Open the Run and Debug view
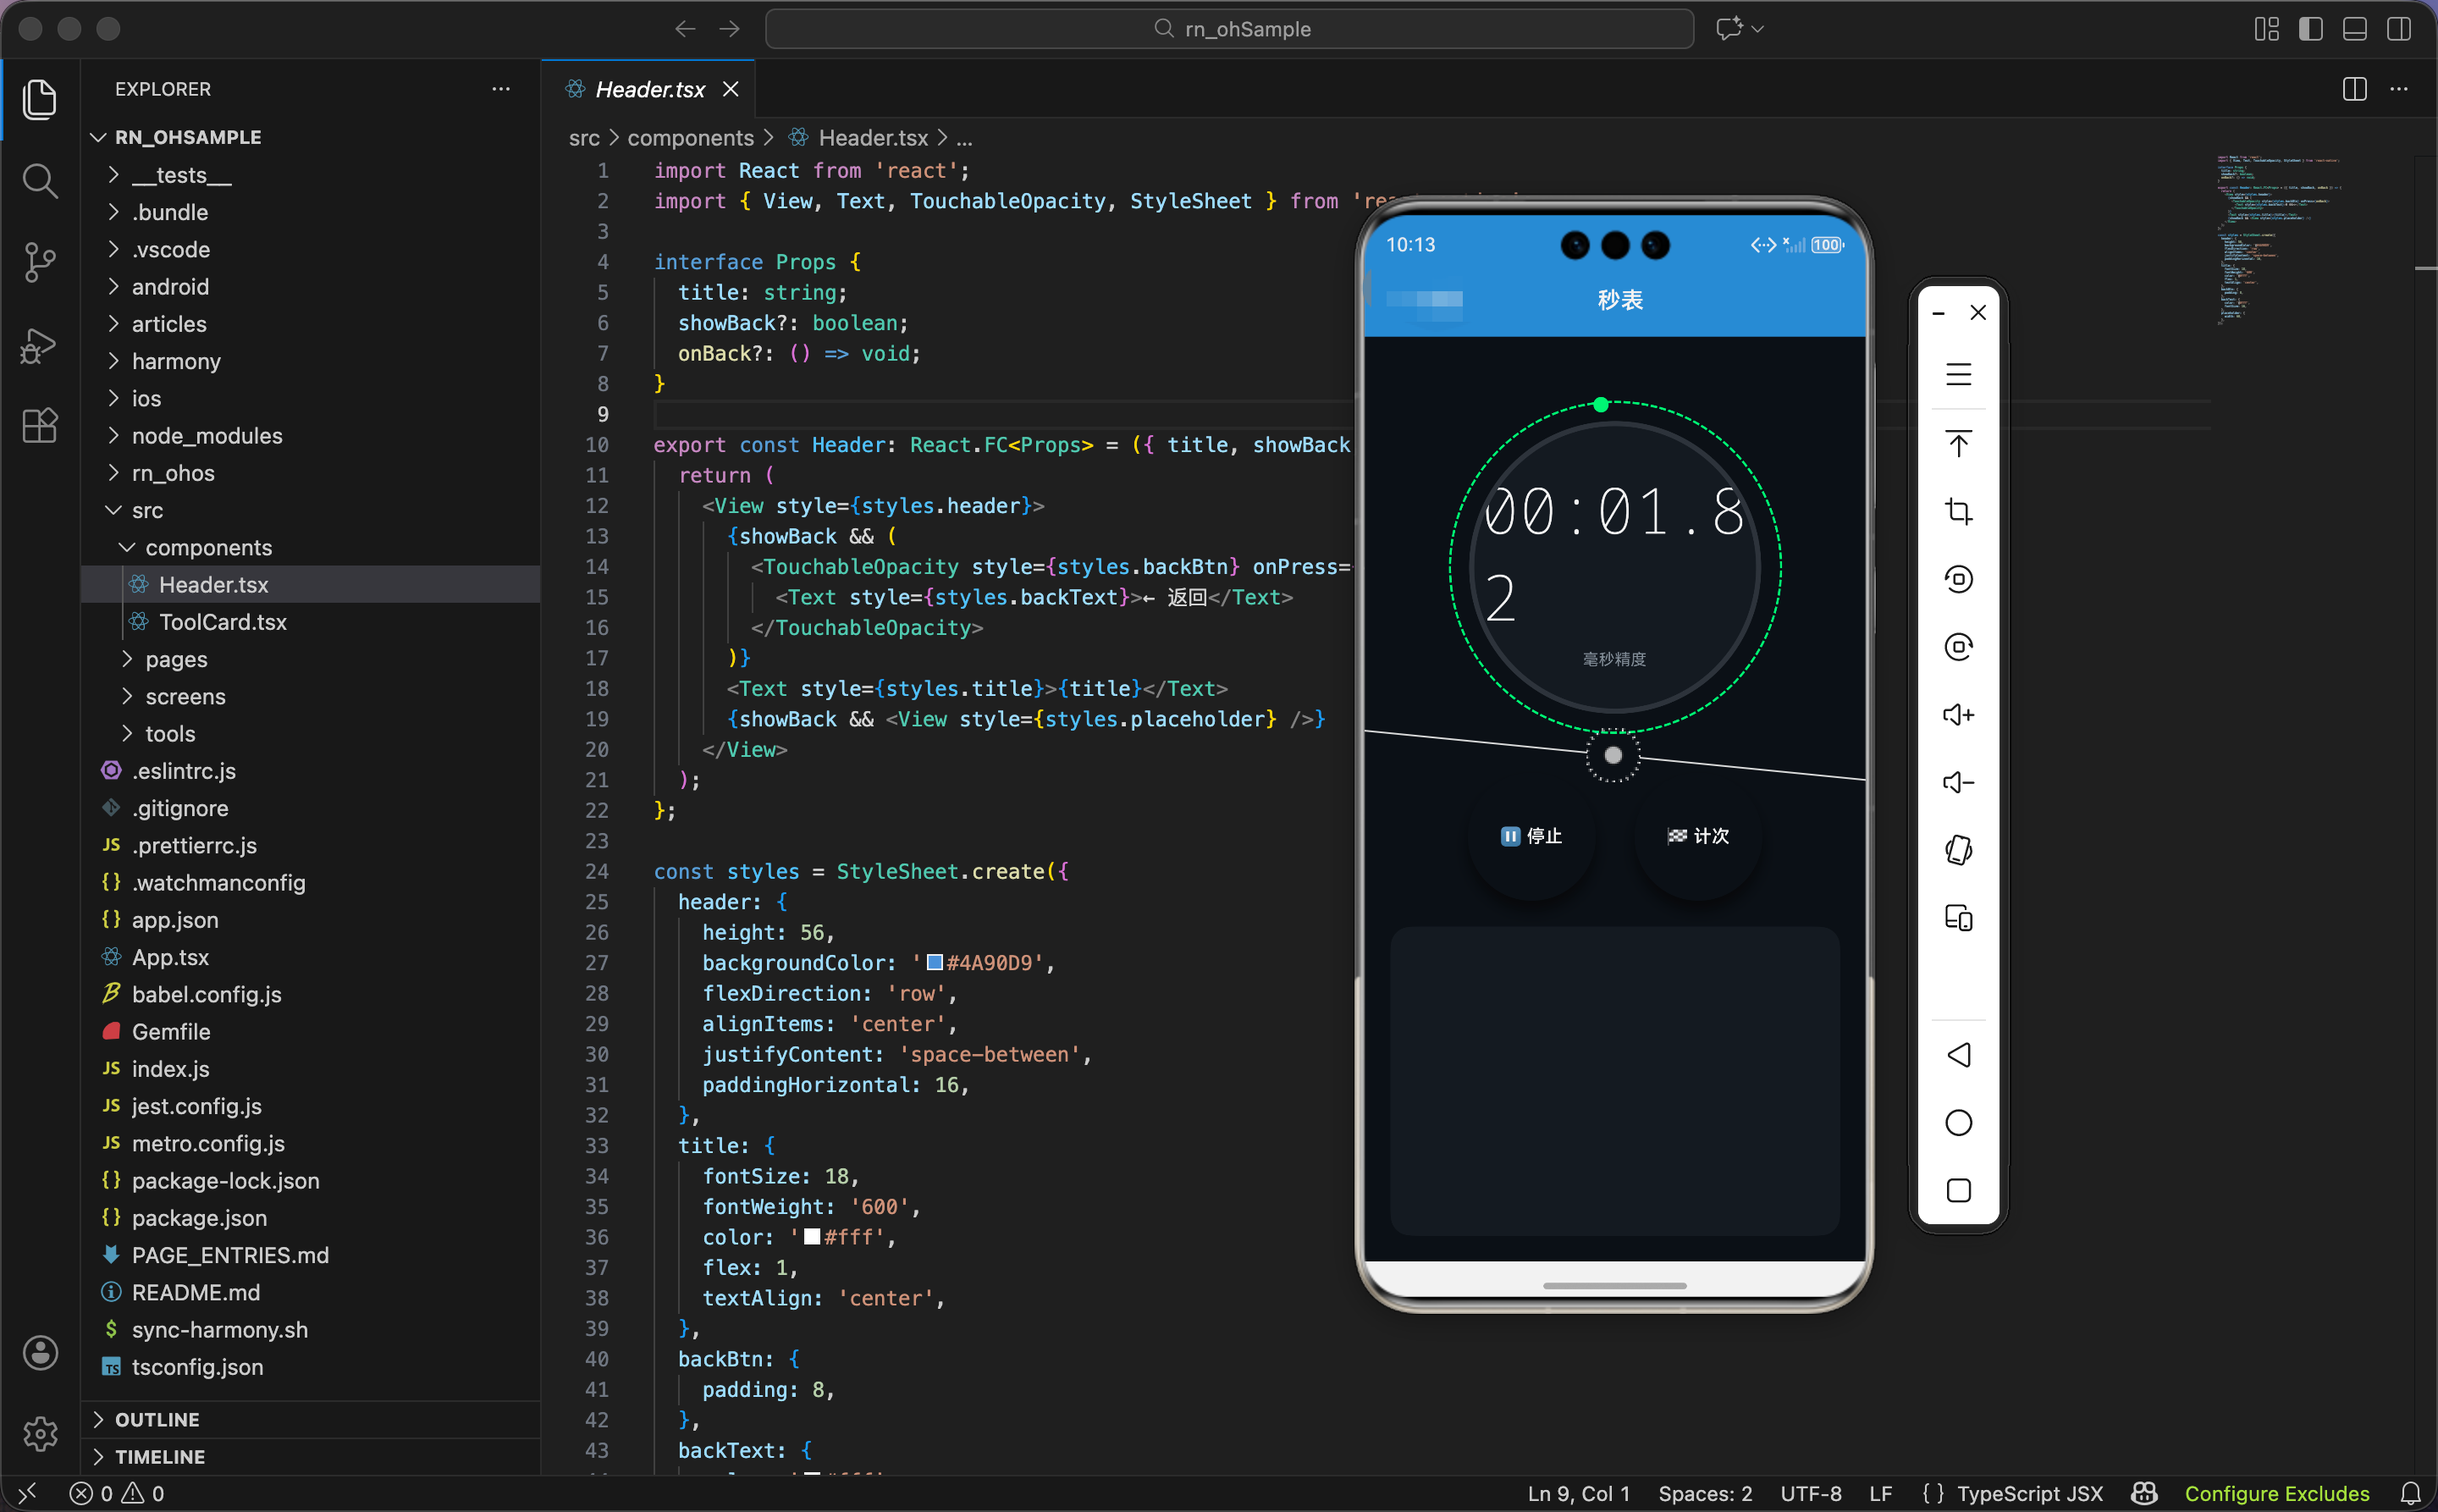2438x1512 pixels. pos(39,345)
